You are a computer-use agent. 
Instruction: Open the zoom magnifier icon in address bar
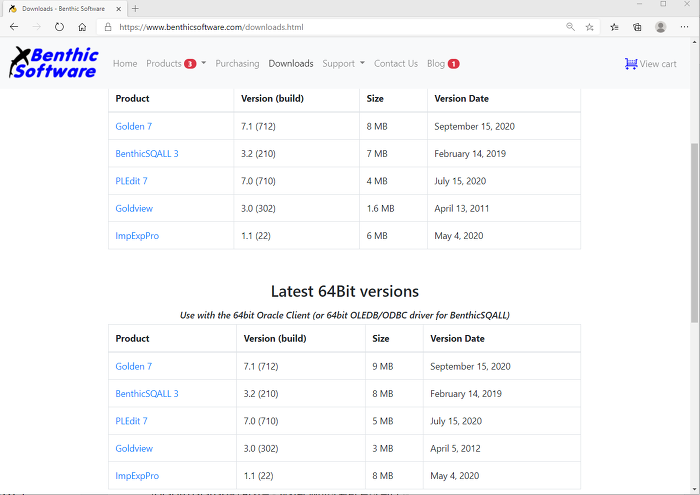tap(571, 27)
